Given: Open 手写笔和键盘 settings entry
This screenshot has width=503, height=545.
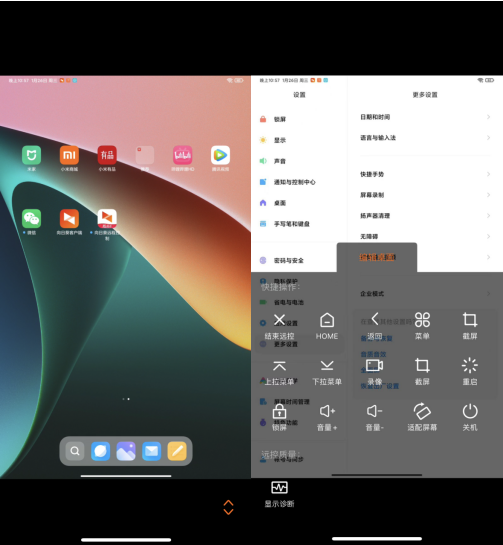Looking at the screenshot, I should tap(299, 223).
